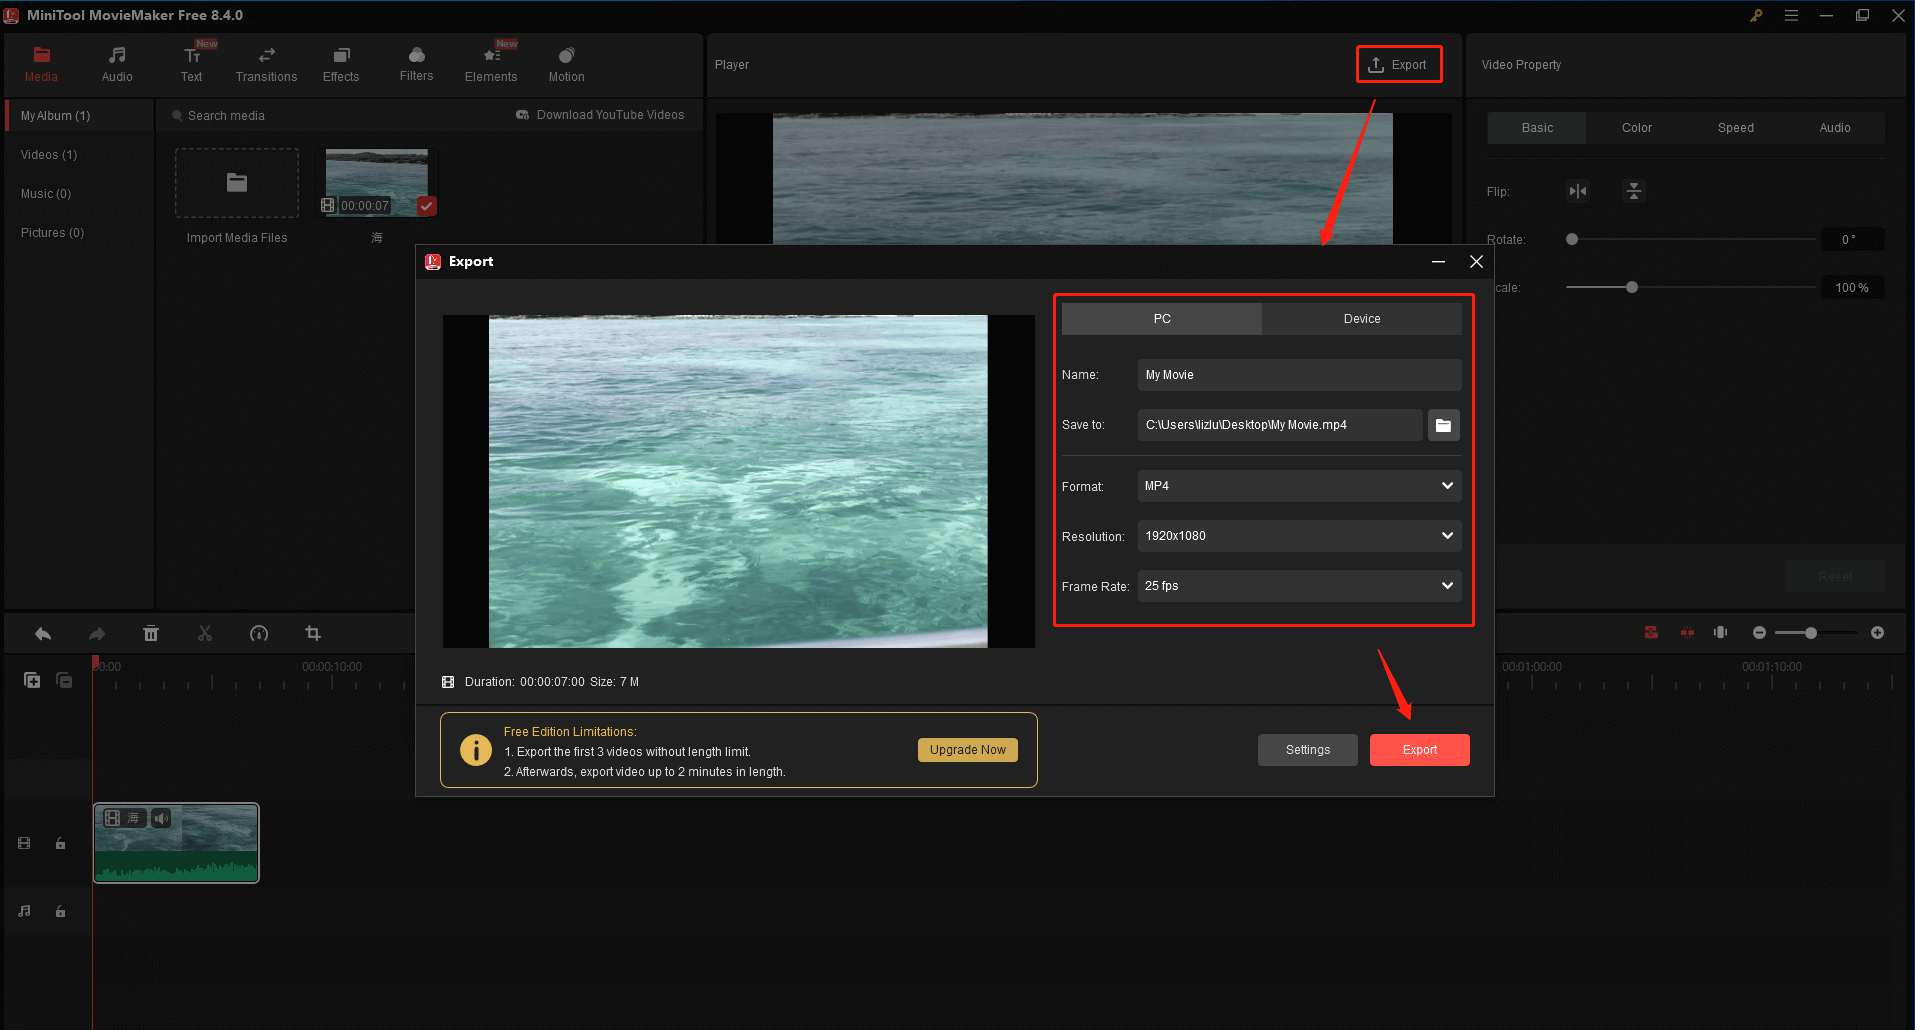Switch to the Device tab
Viewport: 1915px width, 1030px height.
(1361, 318)
